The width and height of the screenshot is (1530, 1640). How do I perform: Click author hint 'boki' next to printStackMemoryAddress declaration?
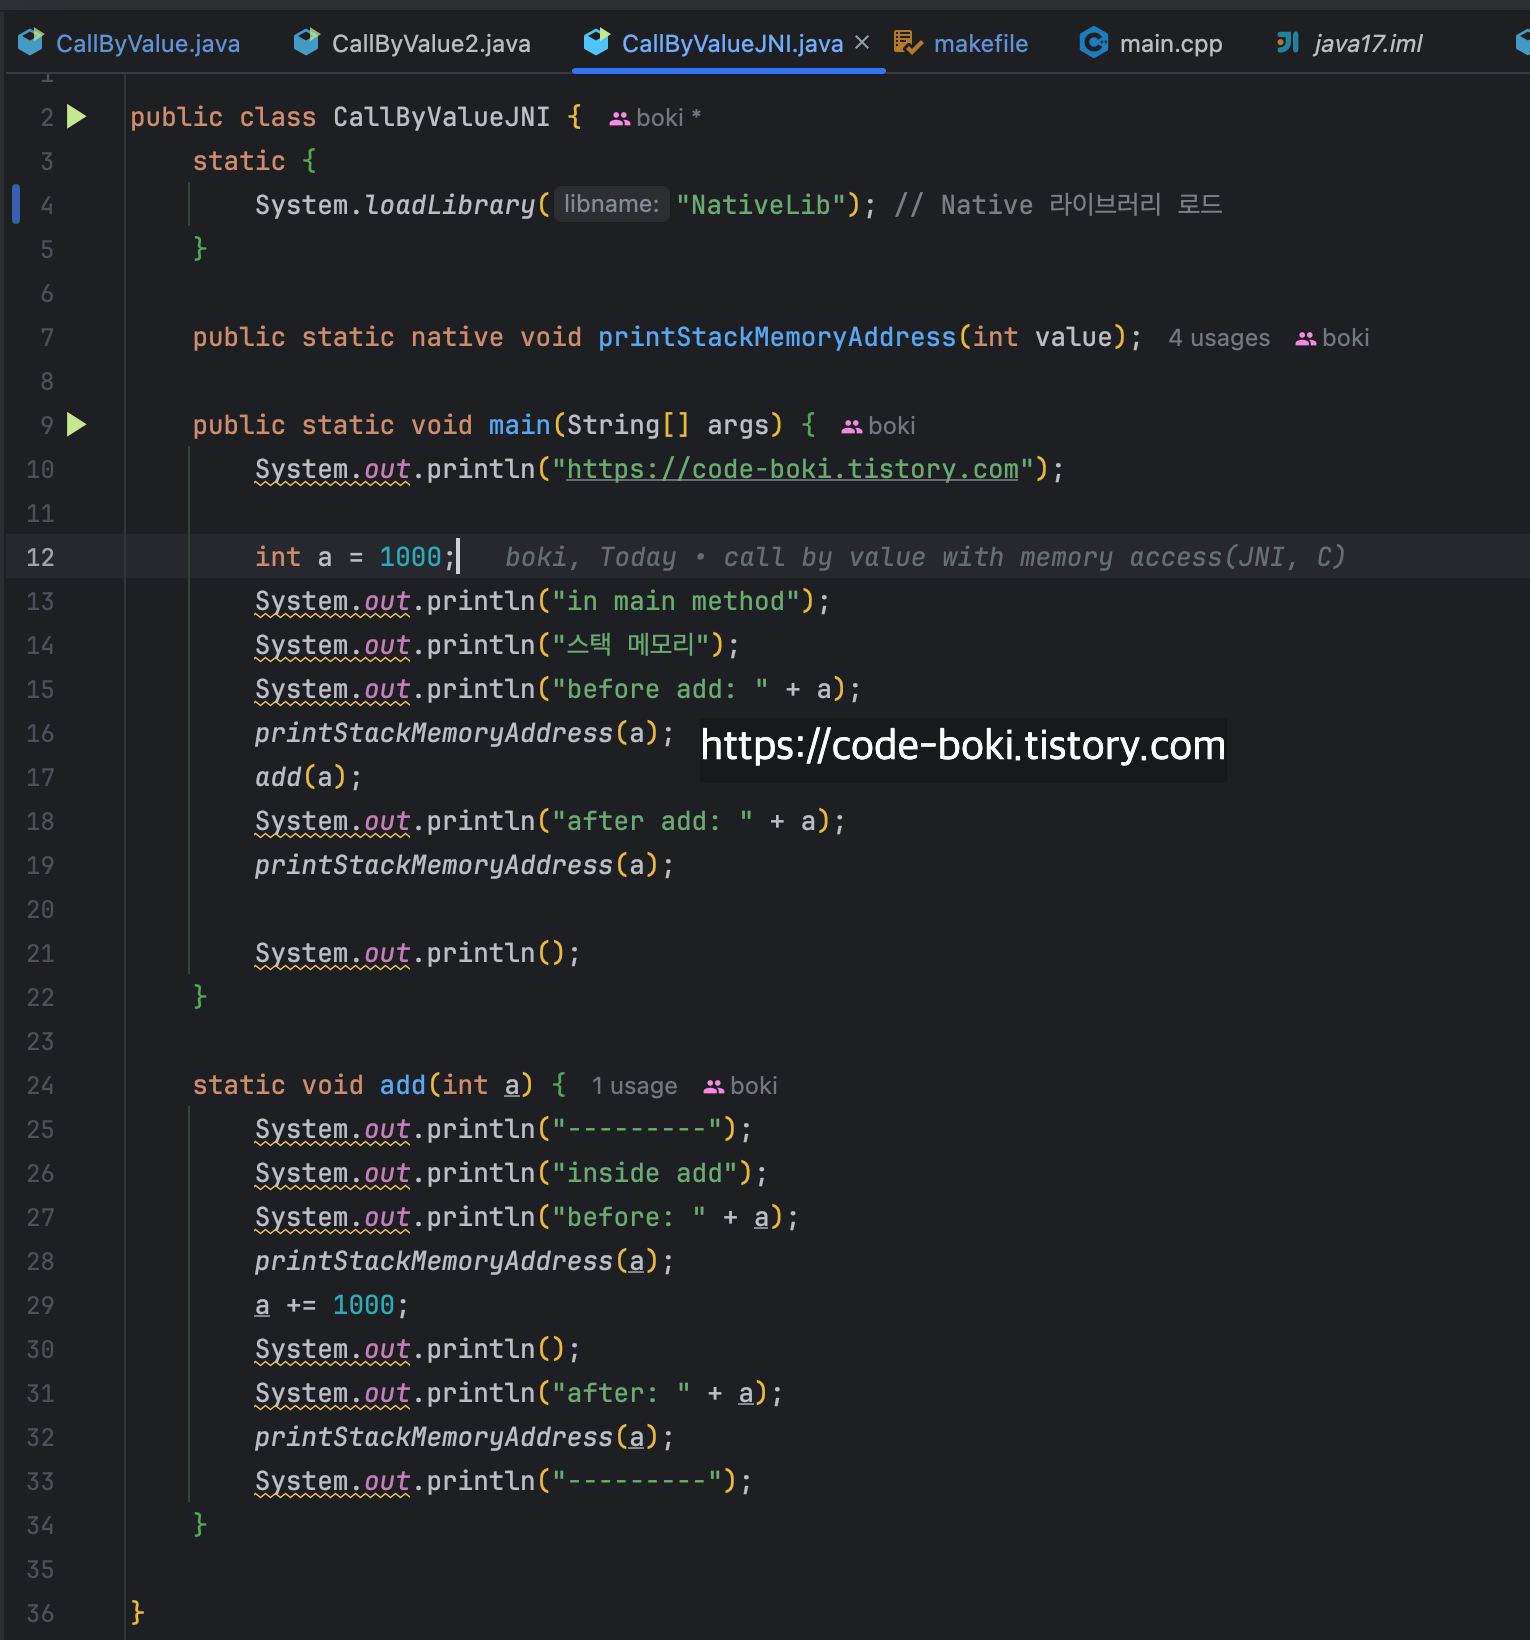click(1333, 338)
